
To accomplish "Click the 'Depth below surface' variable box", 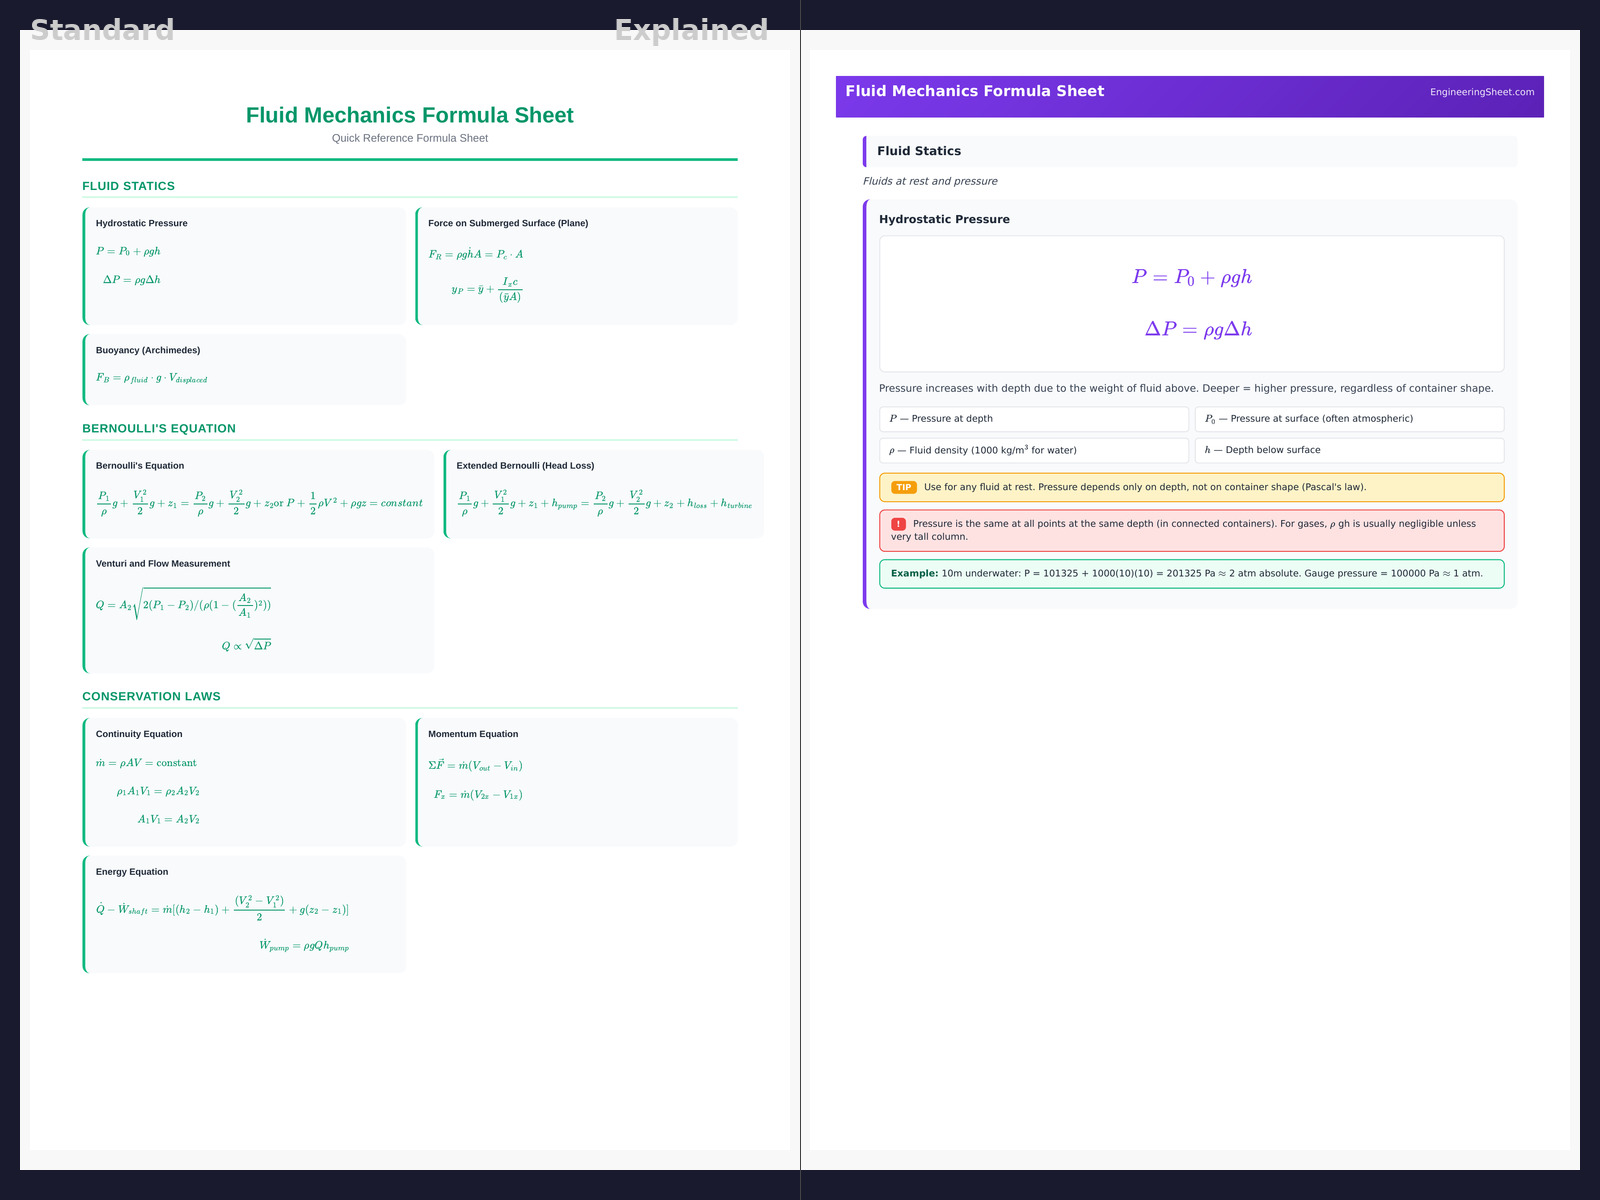I will click(x=1349, y=450).
